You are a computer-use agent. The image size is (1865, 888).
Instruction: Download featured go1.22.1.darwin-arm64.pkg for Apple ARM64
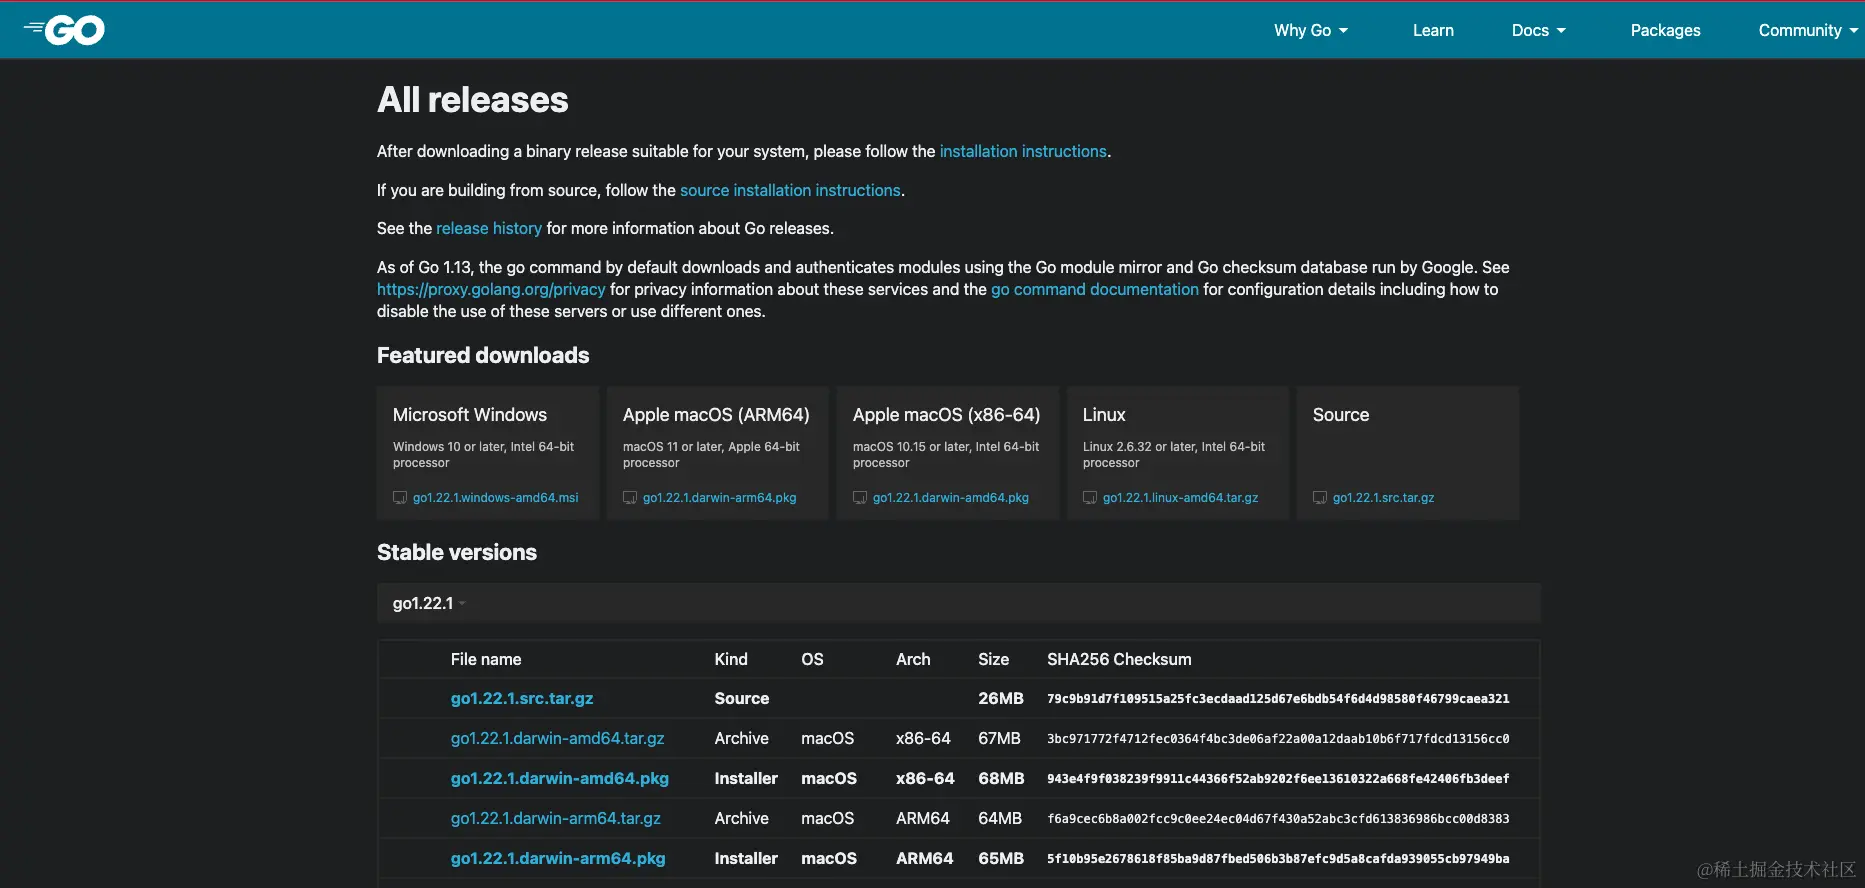719,498
